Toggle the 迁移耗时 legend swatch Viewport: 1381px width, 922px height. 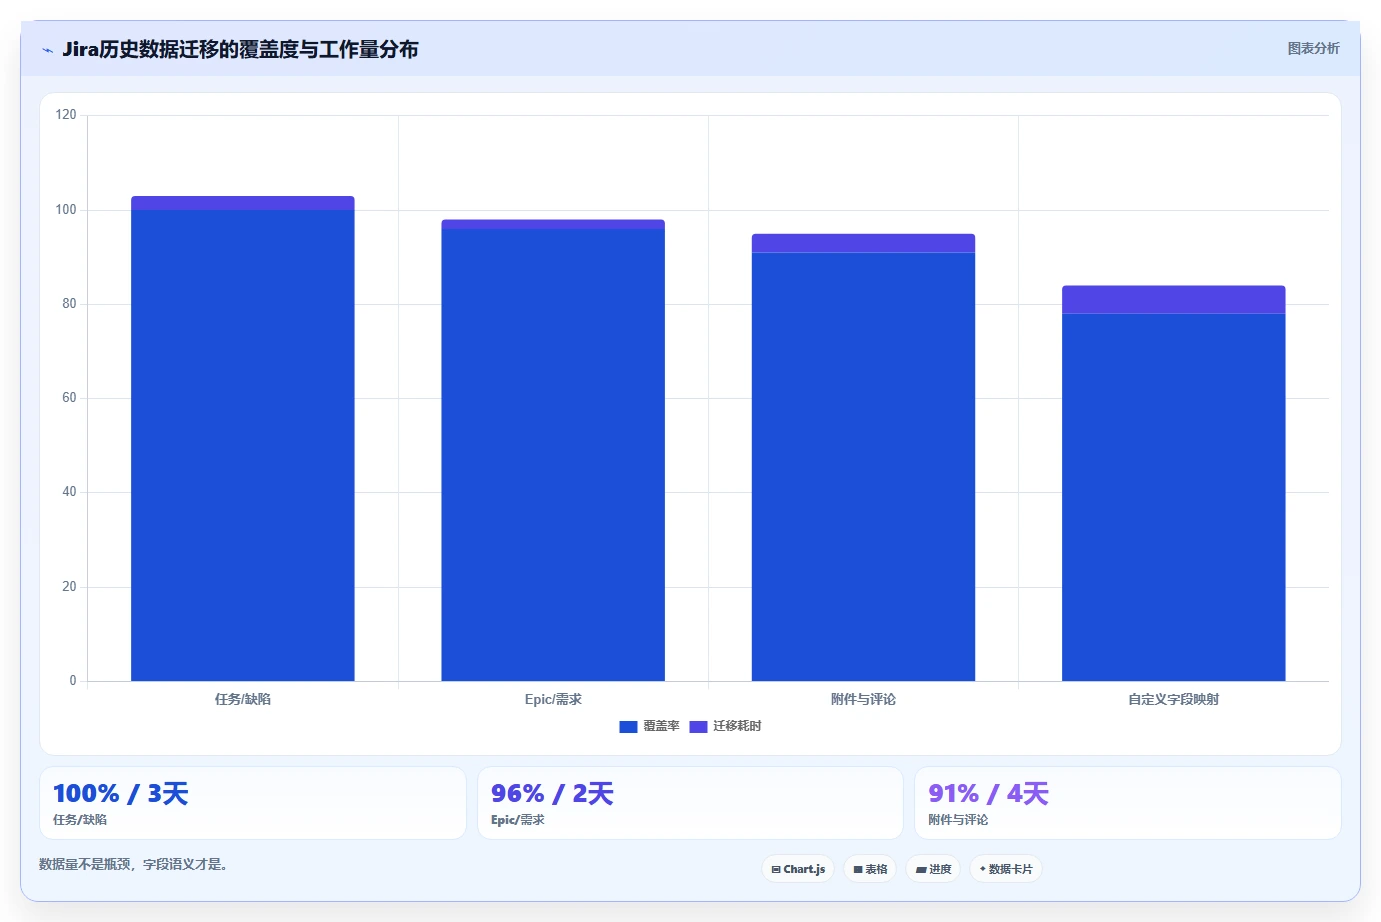coord(698,727)
